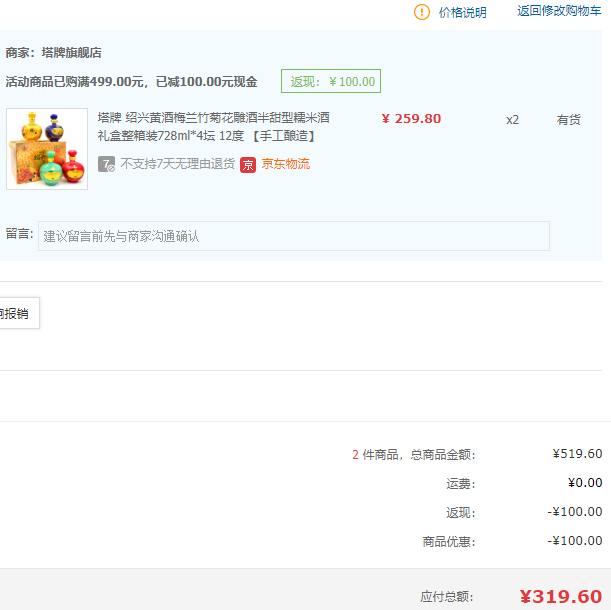Click the 运费 label
This screenshot has width=611, height=610.
pos(461,484)
